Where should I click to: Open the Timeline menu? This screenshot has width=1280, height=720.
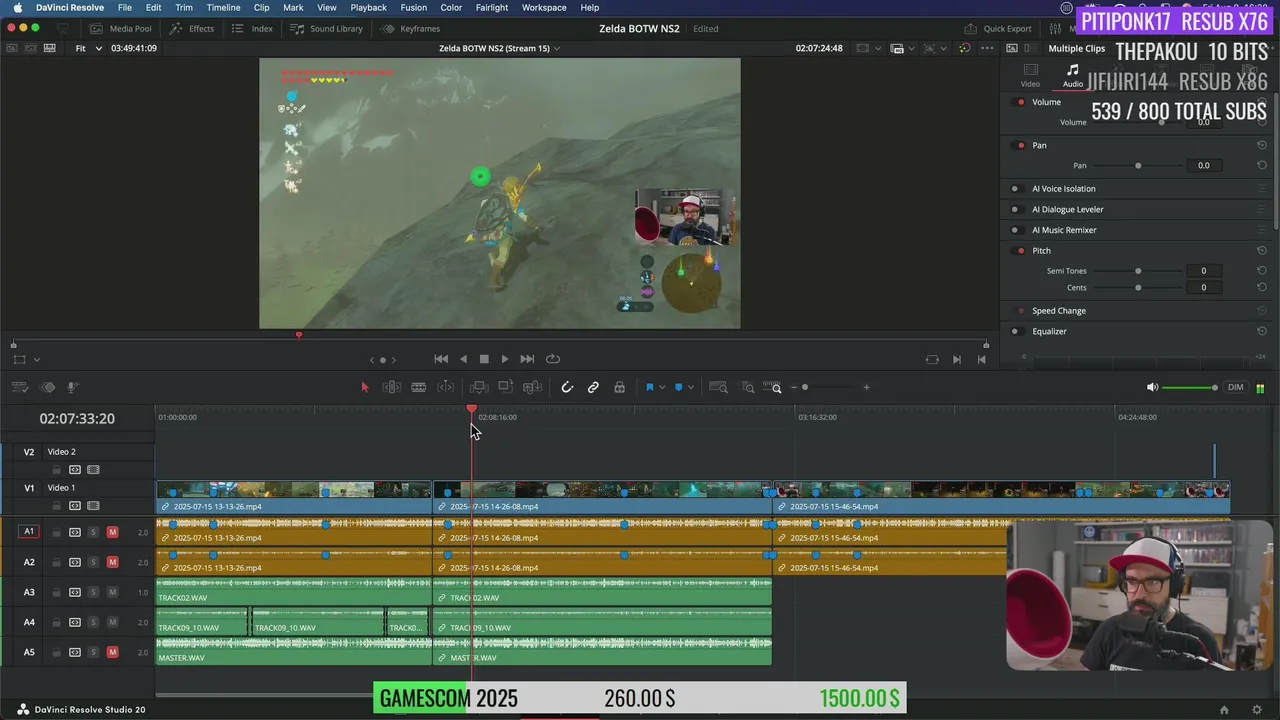[223, 7]
